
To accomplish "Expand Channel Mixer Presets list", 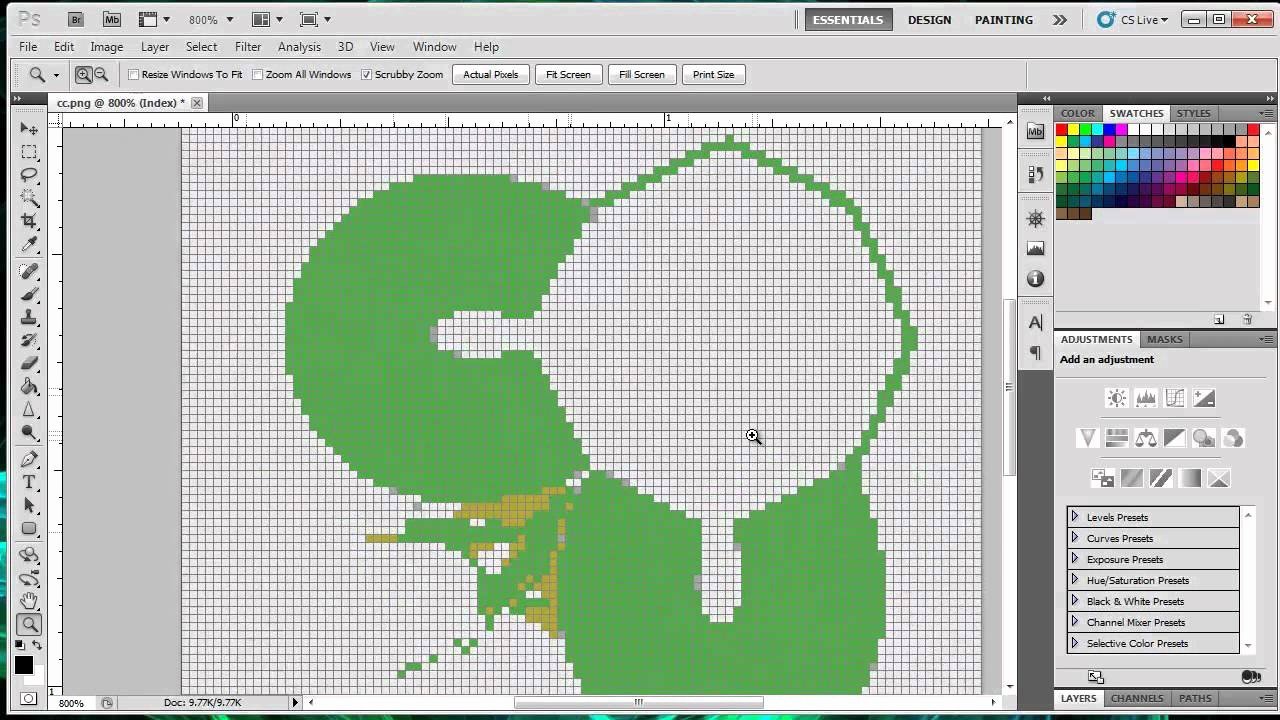I will 1075,622.
